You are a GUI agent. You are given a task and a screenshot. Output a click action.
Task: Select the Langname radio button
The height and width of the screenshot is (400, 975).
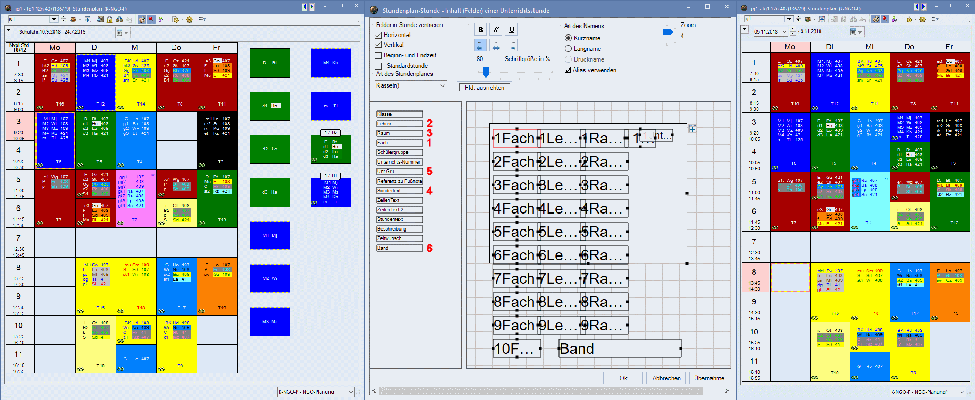pos(568,47)
